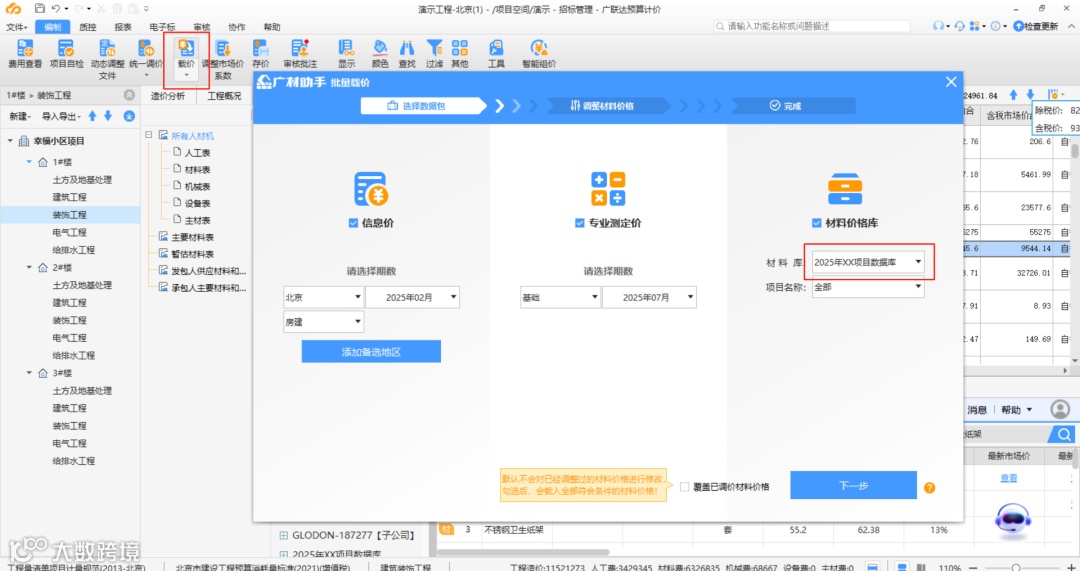This screenshot has height=571, width=1080.
Task: Open the 文件 menu
Action: tap(17, 27)
